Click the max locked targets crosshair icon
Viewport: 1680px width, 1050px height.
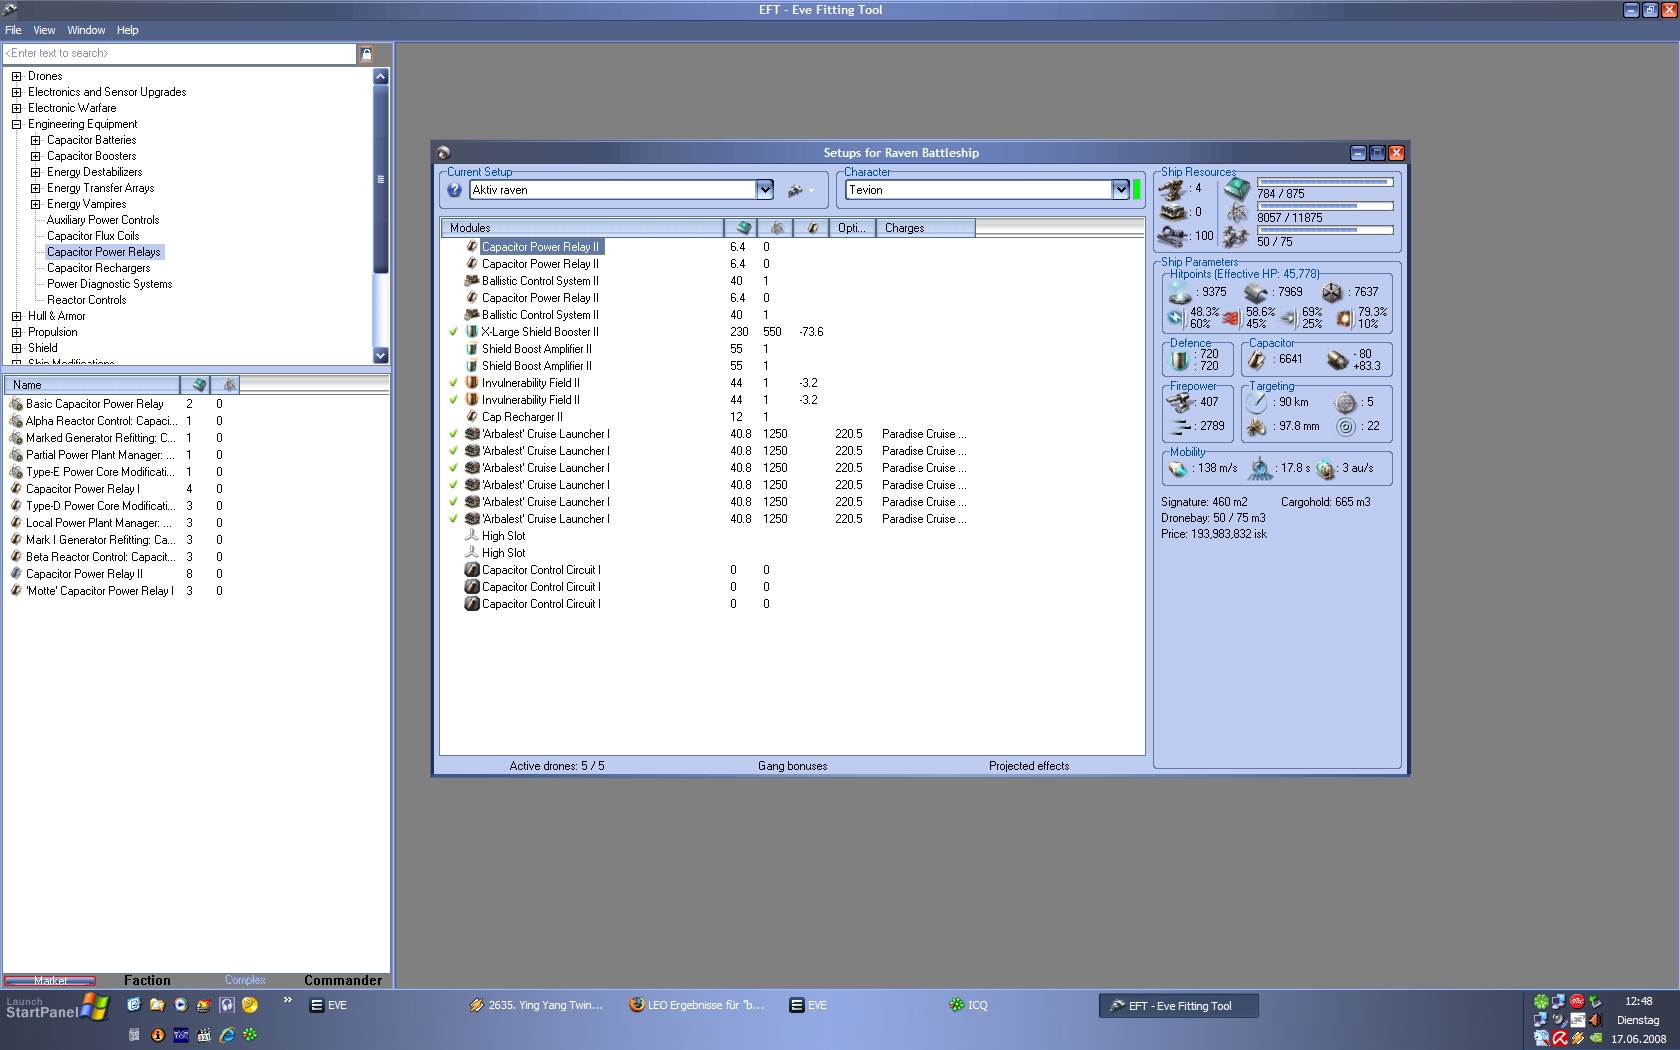(1346, 402)
